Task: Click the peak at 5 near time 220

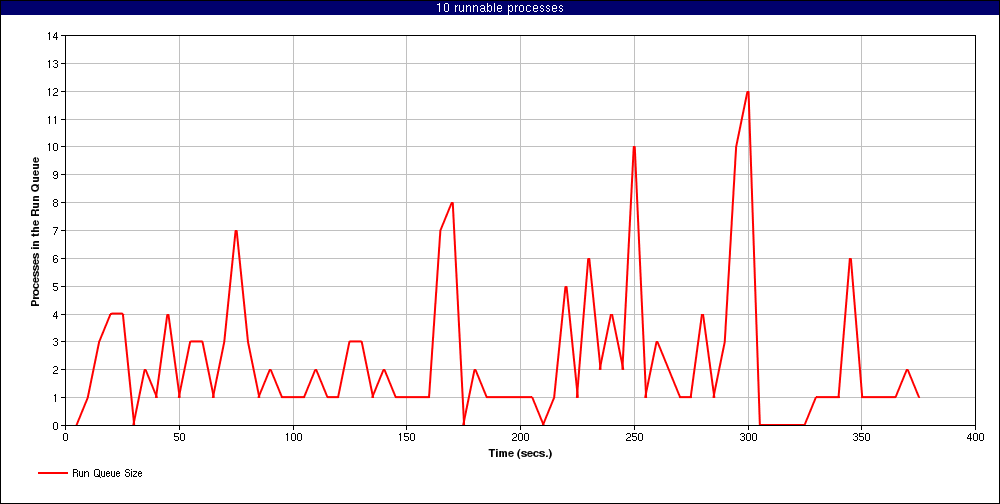Action: point(566,286)
